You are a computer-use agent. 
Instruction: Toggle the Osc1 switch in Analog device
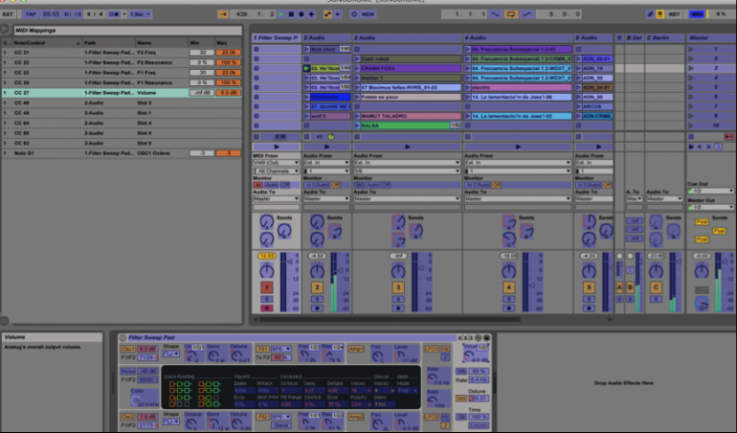pos(128,349)
